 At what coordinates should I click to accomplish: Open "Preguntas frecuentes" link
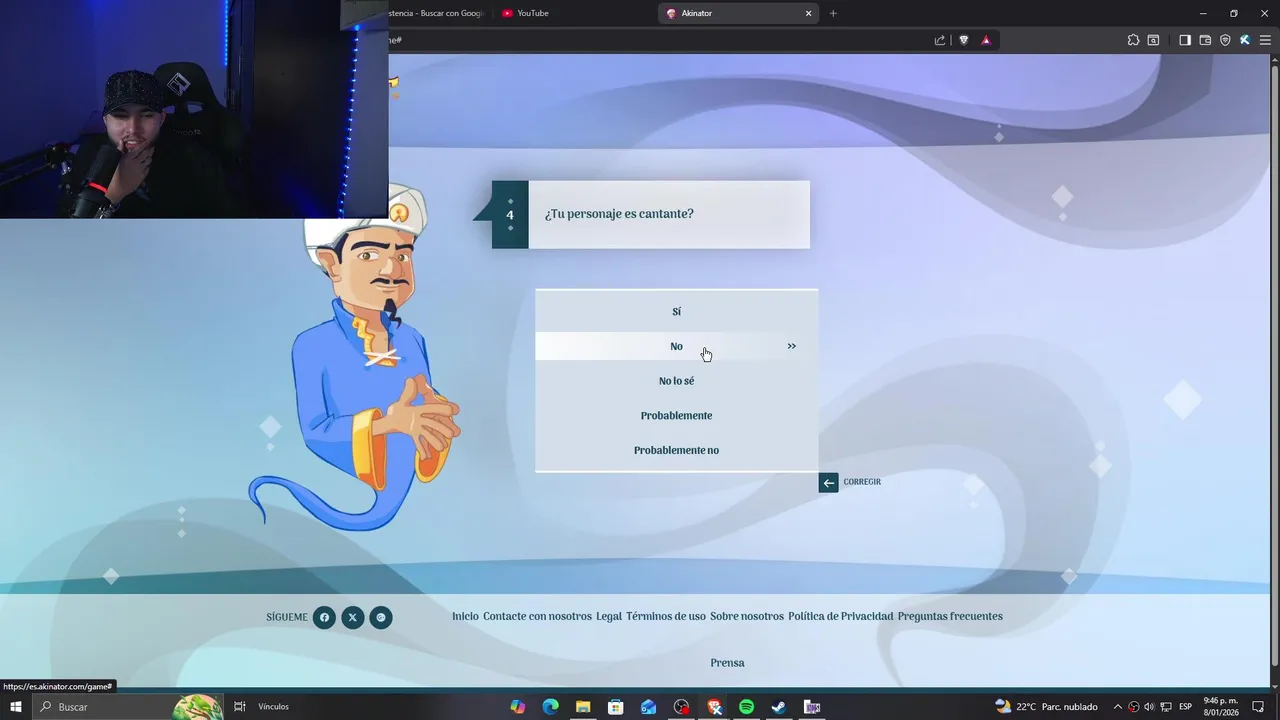[950, 616]
